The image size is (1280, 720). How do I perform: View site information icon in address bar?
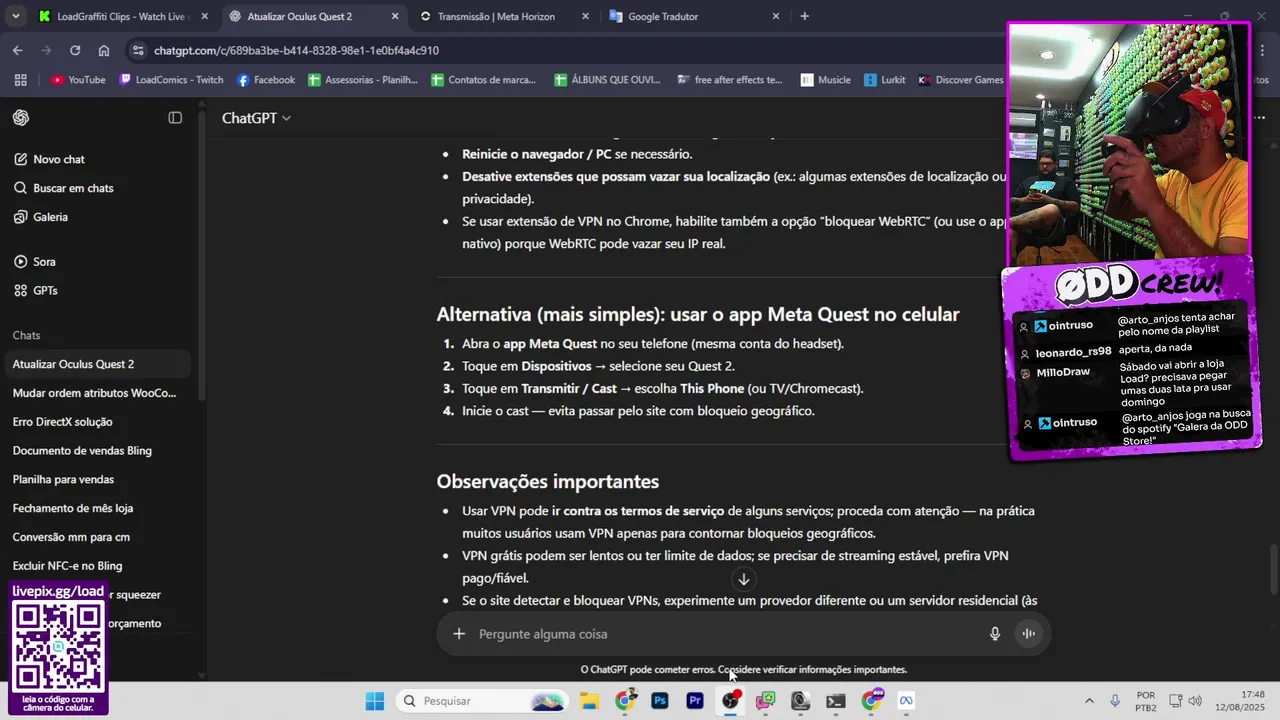137,50
